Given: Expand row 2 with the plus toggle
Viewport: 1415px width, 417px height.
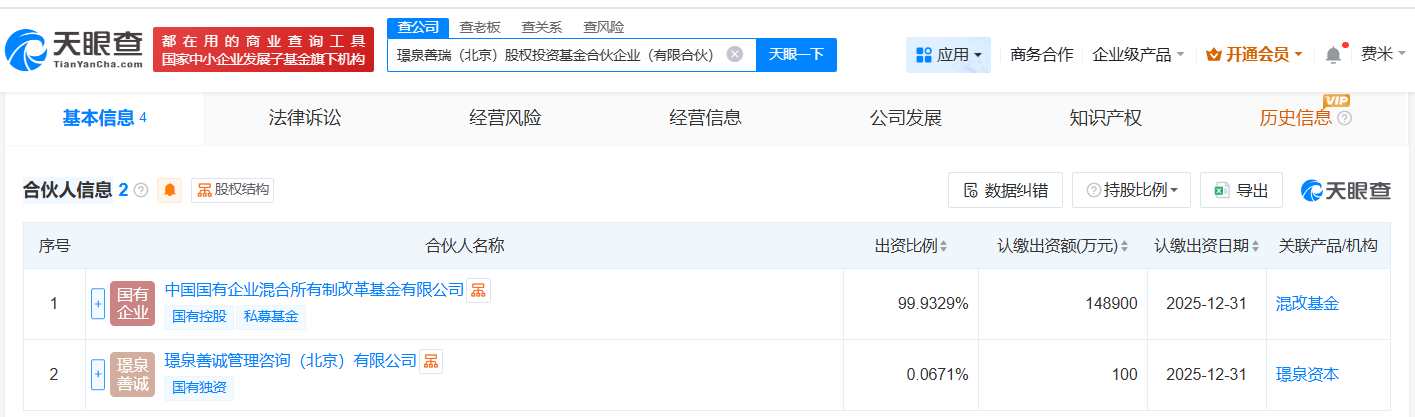Looking at the screenshot, I should pyautogui.click(x=98, y=374).
